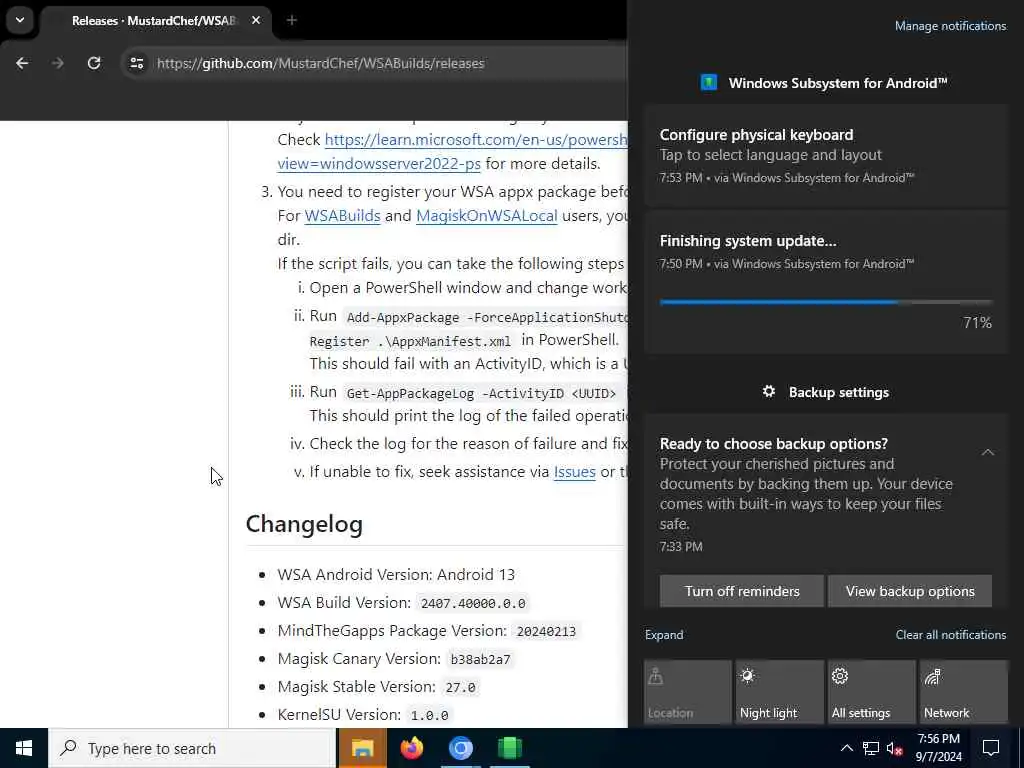Follow the WSABuilds hyperlink
1024x768 pixels.
point(342,216)
